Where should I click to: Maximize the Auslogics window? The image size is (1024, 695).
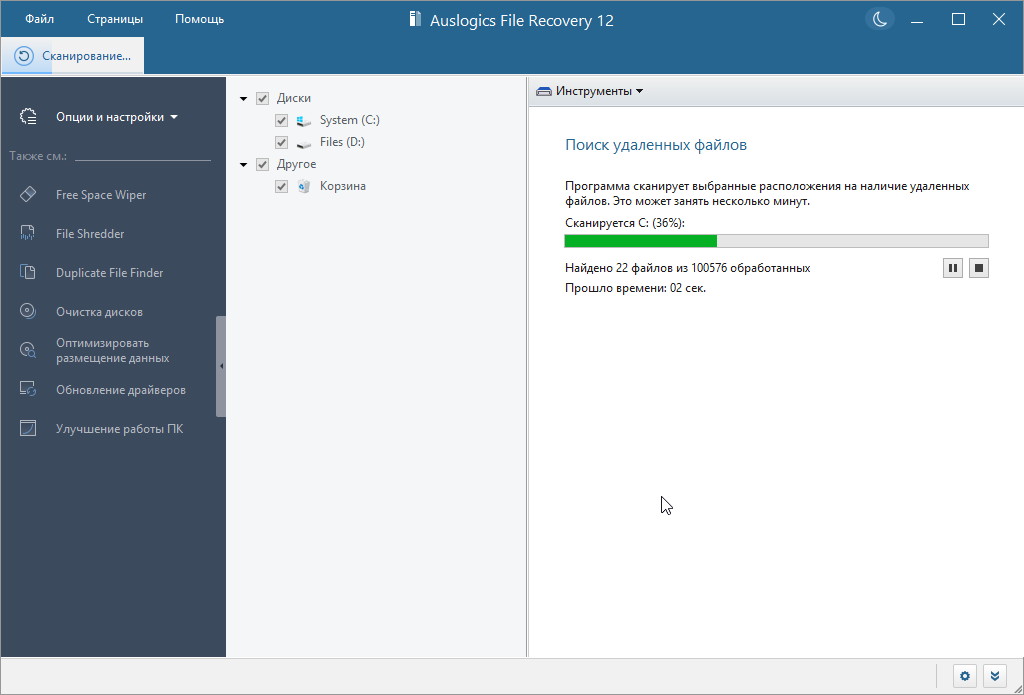[x=958, y=20]
